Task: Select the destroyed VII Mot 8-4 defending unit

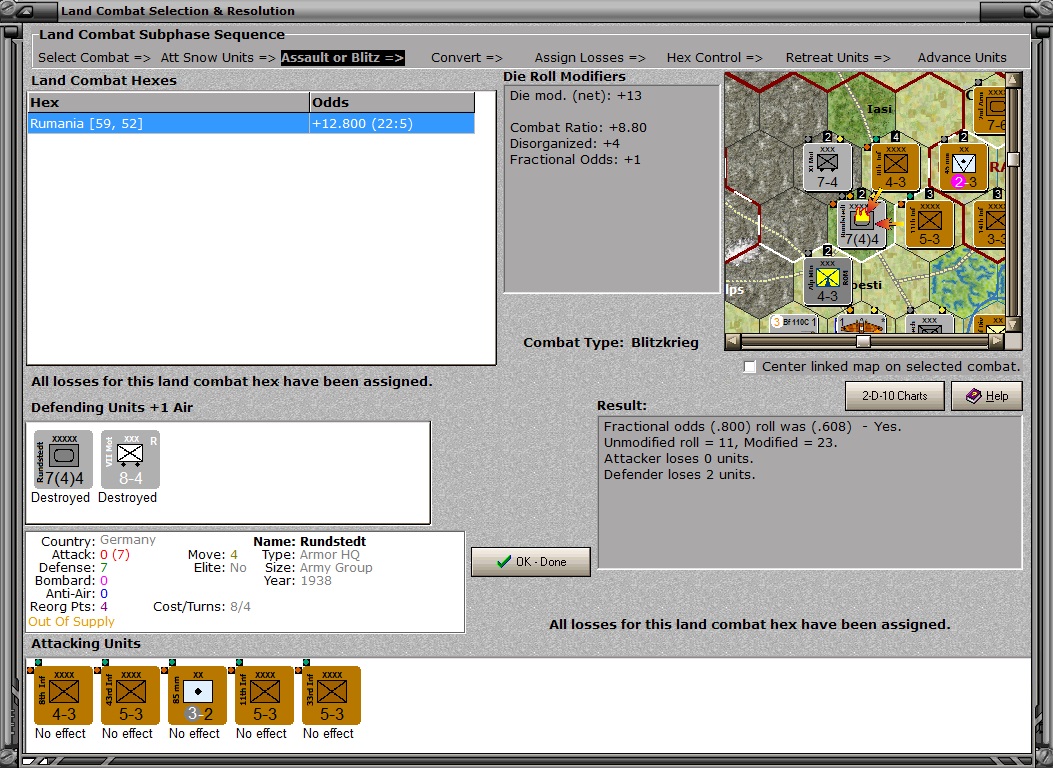Action: pos(130,460)
